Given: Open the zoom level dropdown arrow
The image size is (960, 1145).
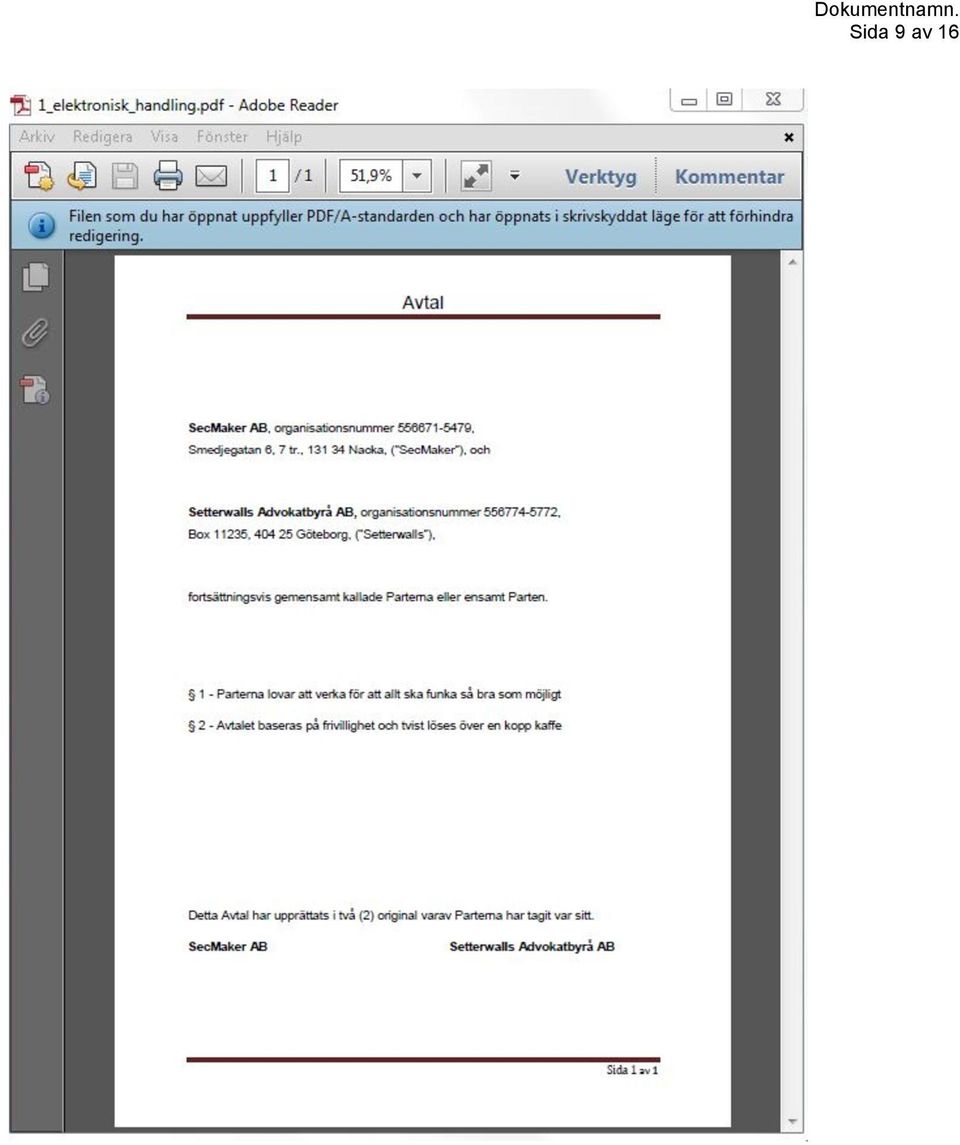Looking at the screenshot, I should pyautogui.click(x=417, y=176).
